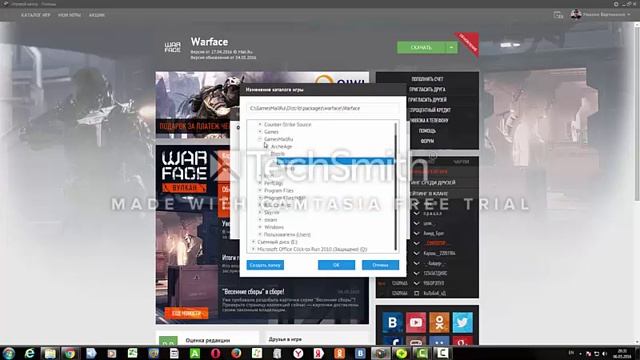Image resolution: width=640 pixels, height=360 pixels.
Task: Click the folder tree vertical scrollbar
Action: (396, 187)
